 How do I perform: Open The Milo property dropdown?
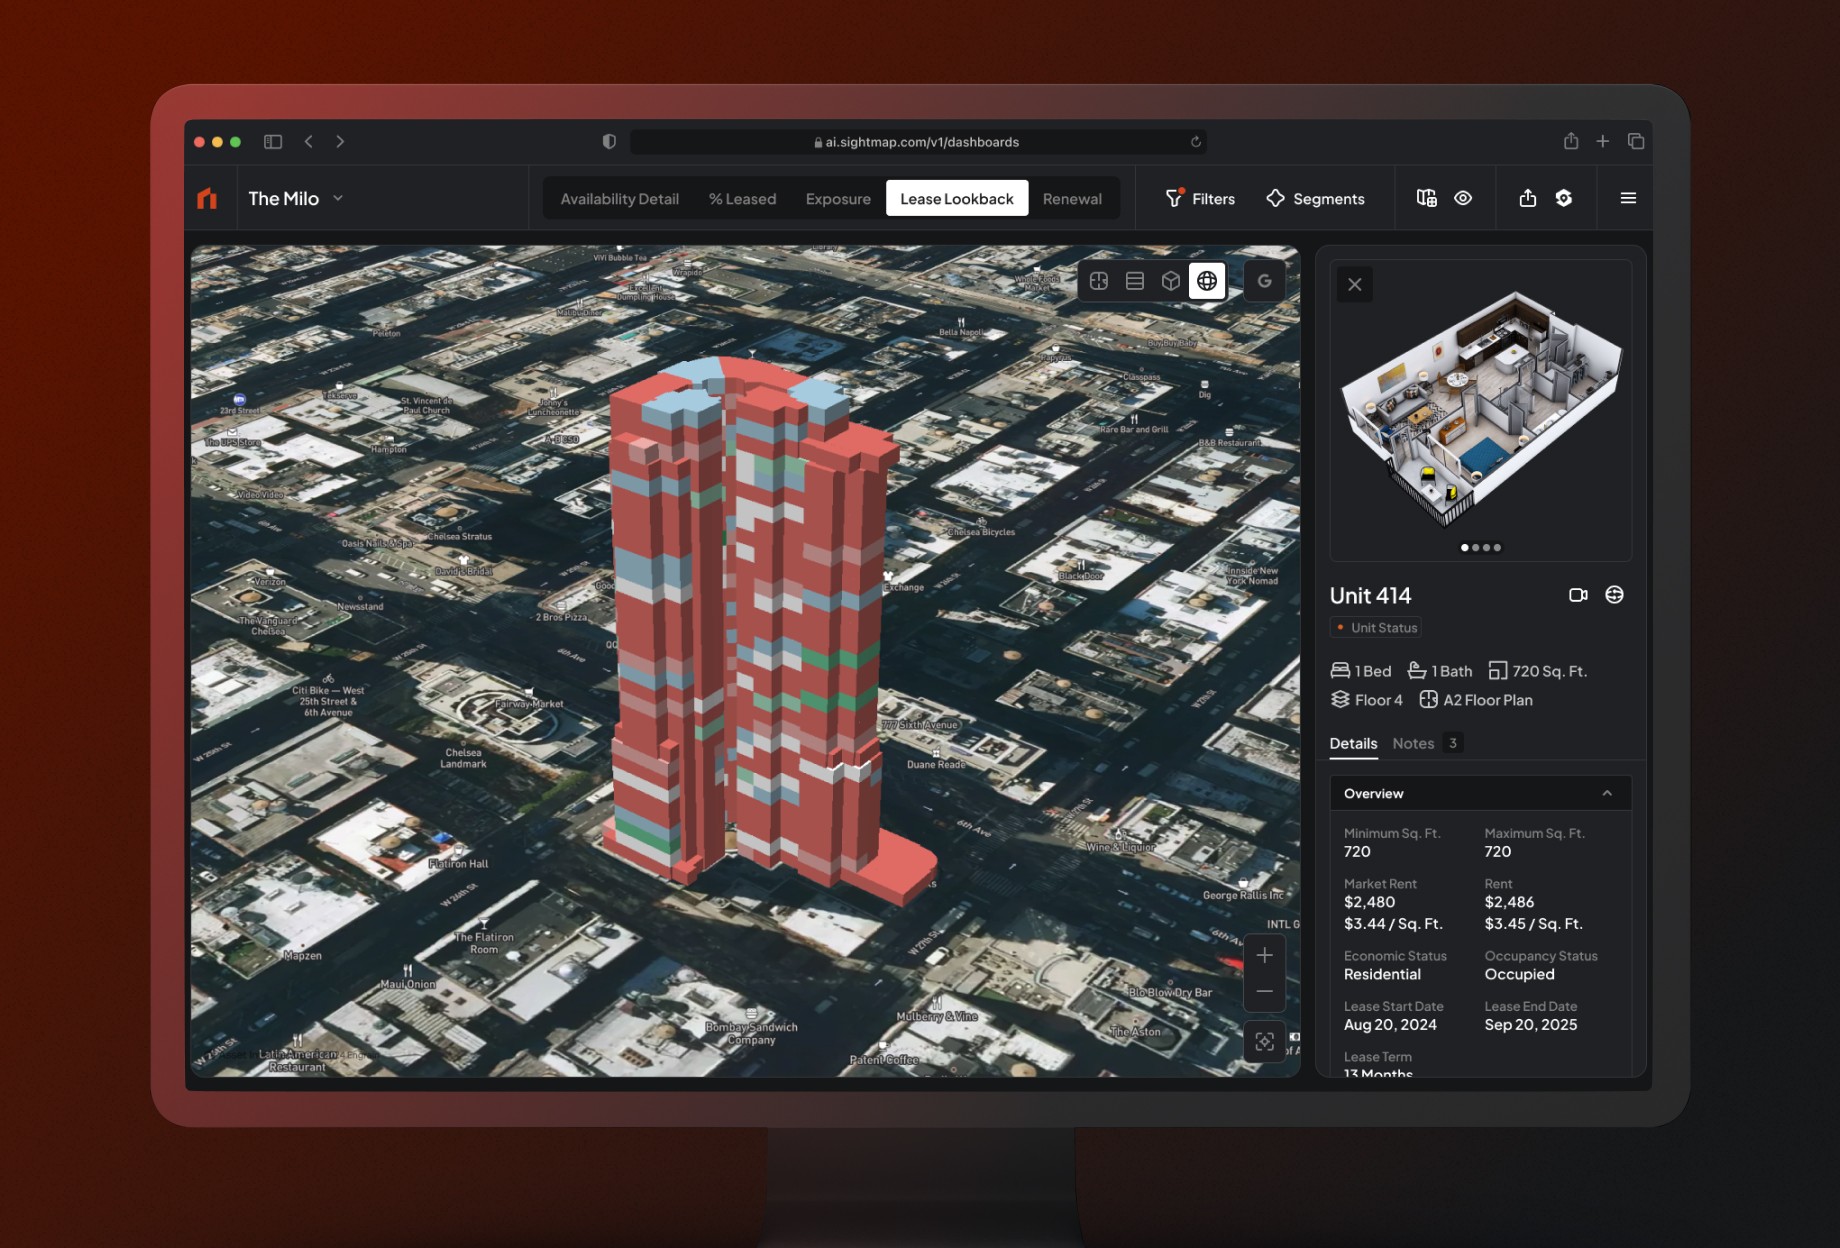click(x=296, y=198)
